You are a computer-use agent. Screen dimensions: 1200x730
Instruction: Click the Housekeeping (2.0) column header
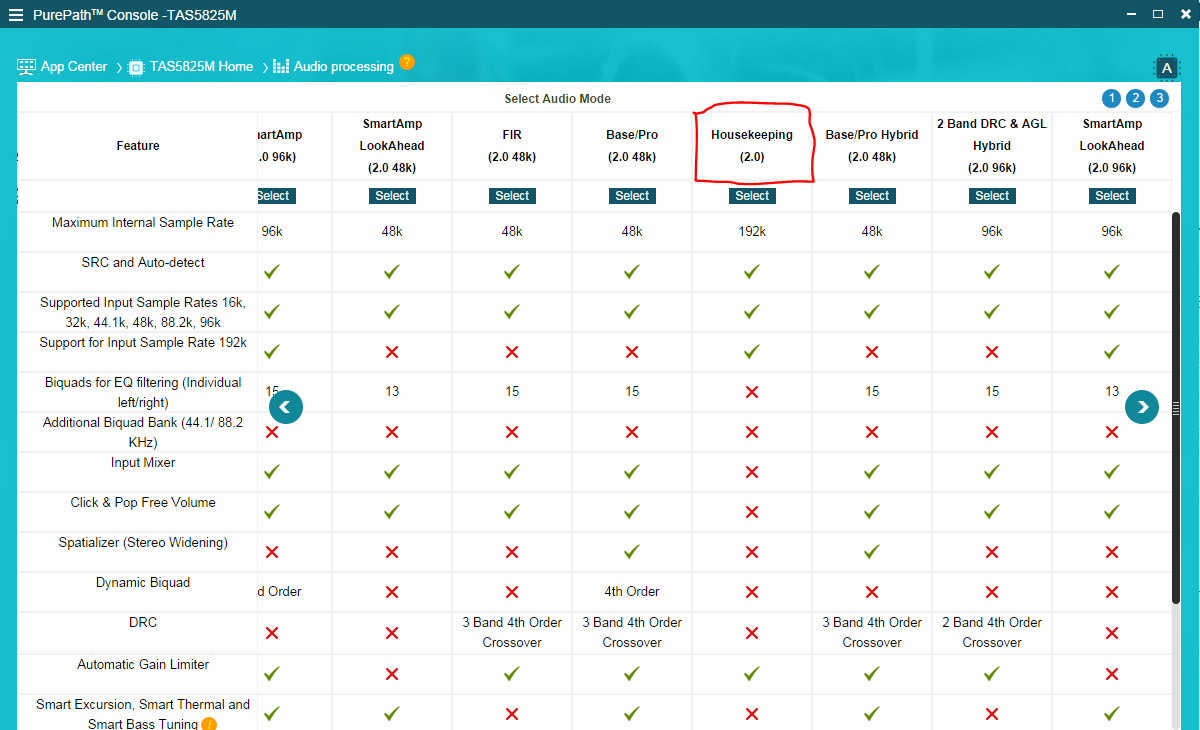[x=752, y=146]
